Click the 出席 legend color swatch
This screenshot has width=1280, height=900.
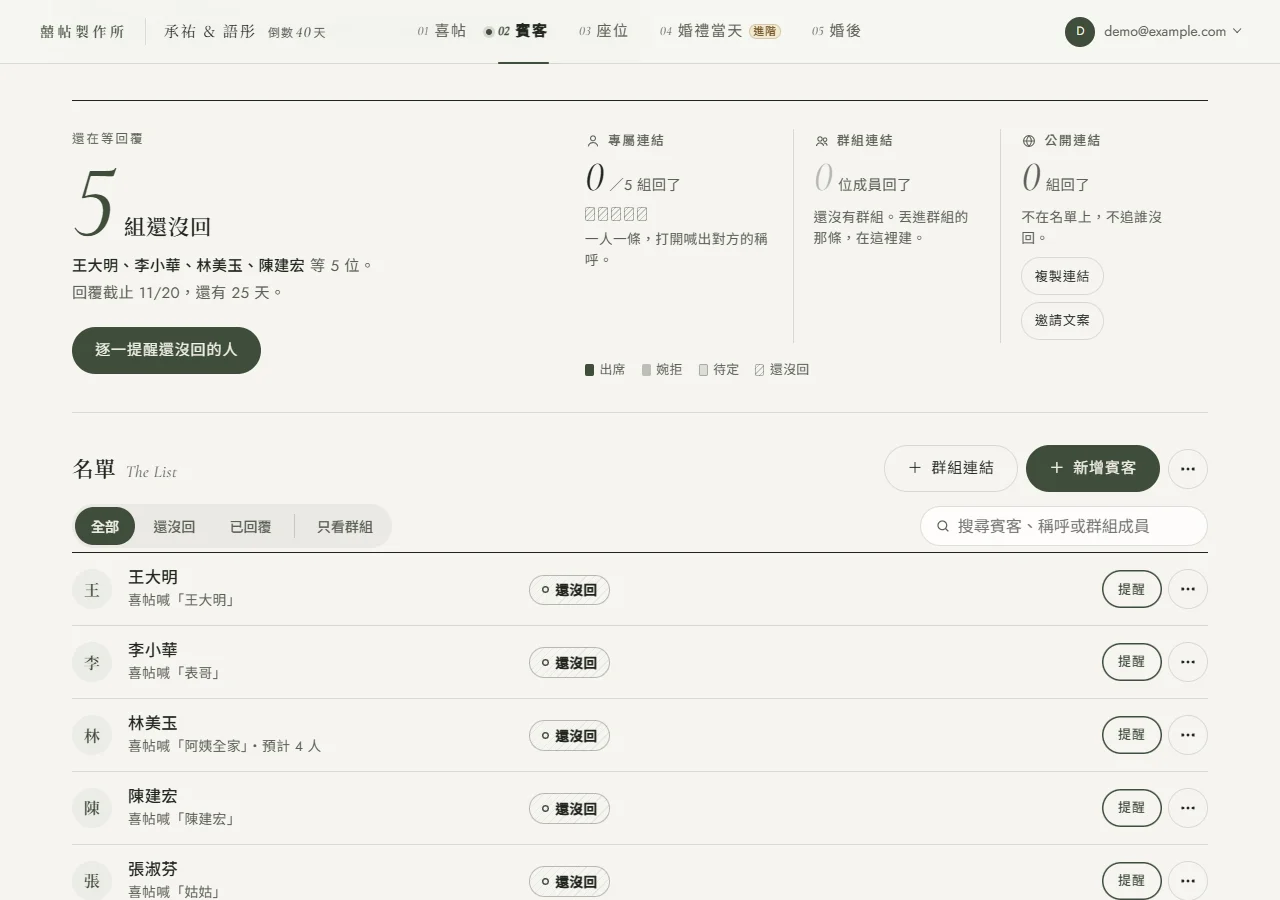(590, 370)
